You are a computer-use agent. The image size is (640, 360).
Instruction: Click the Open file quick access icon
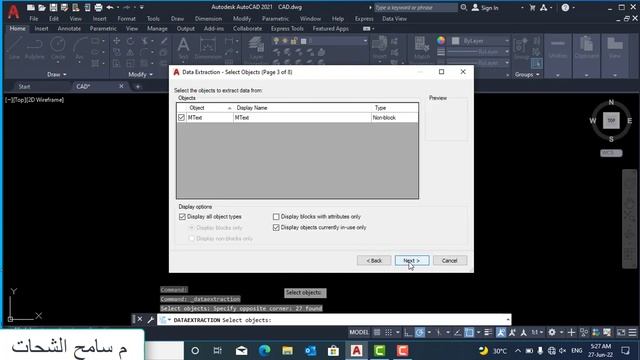[42, 7]
